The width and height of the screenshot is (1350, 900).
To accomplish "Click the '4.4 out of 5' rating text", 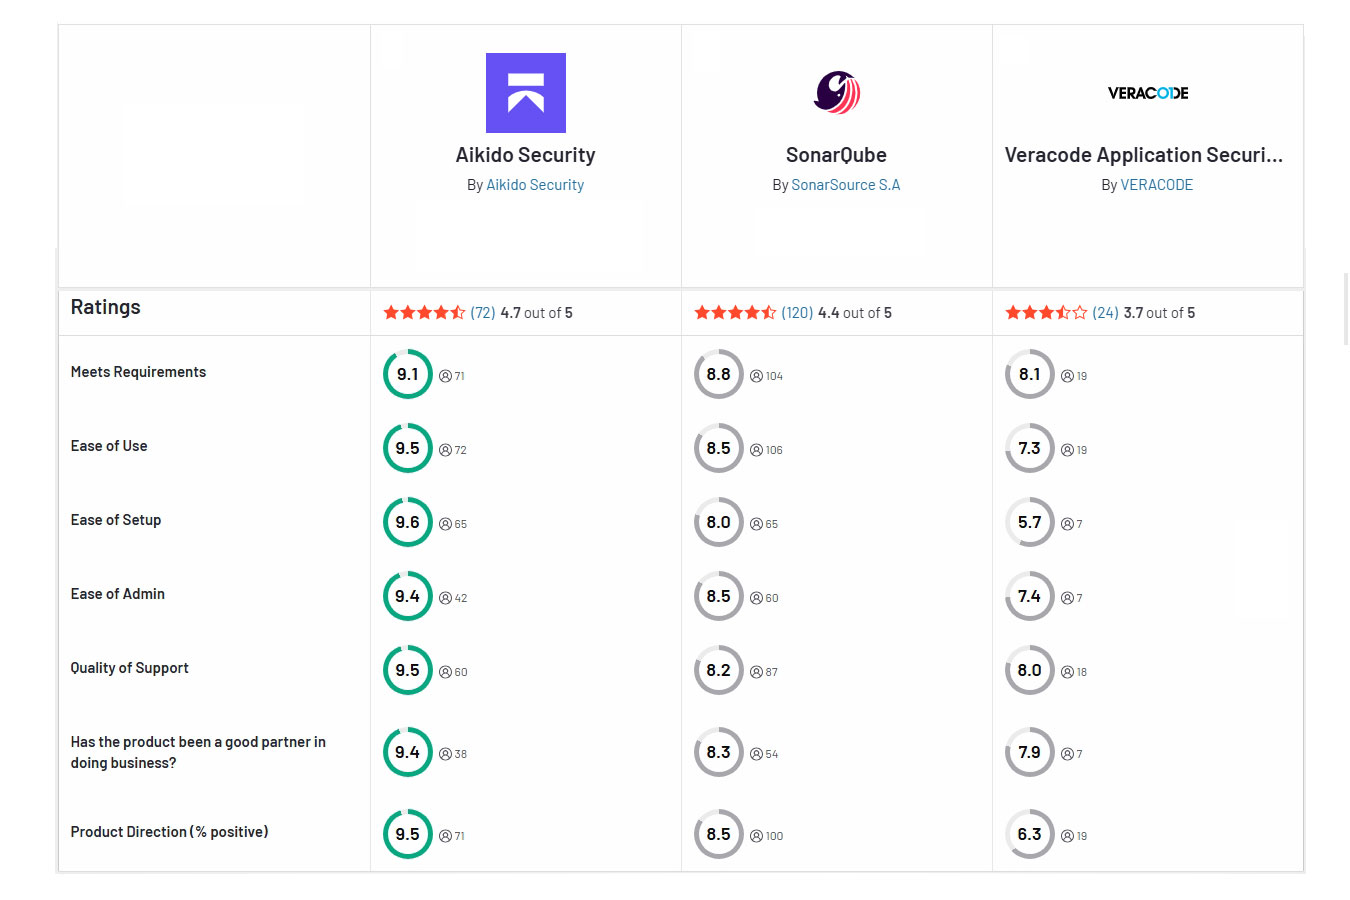I will point(855,313).
